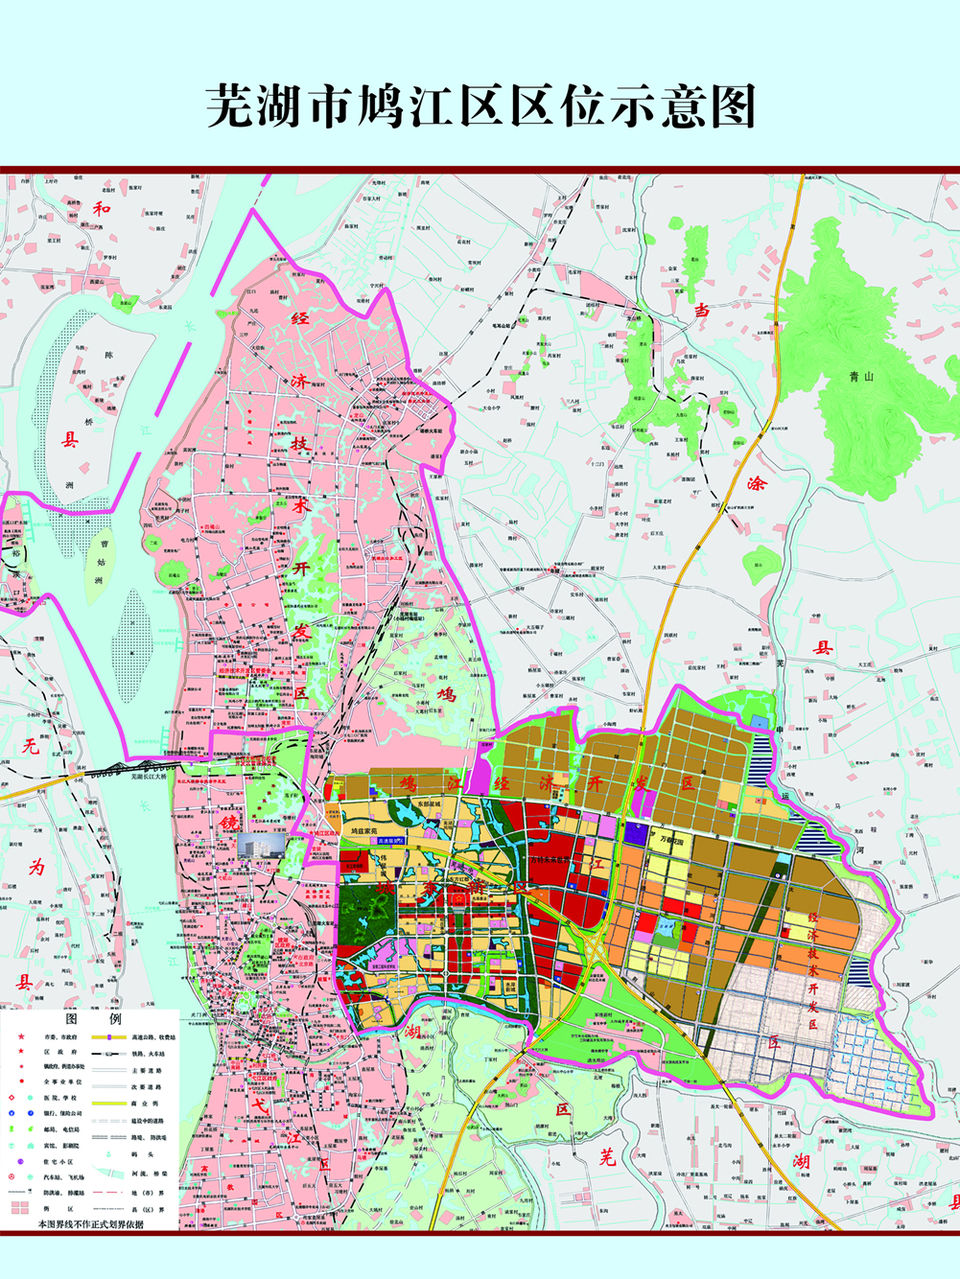Click the 青山 mountain label

click(861, 378)
